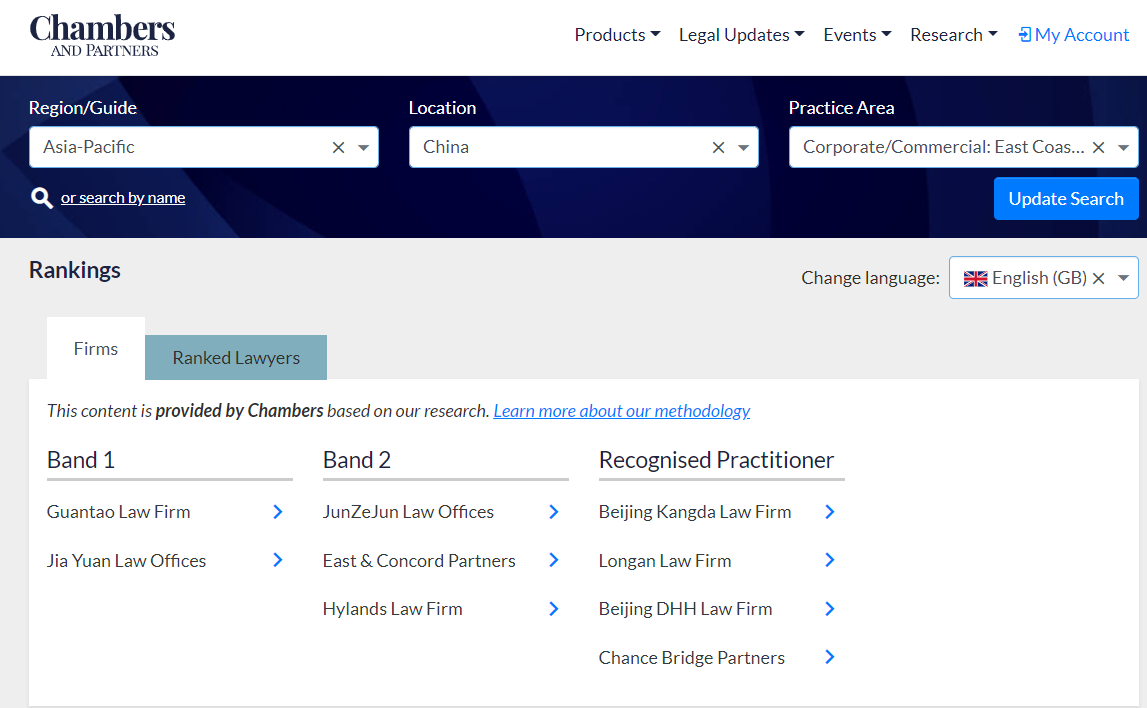The image size is (1147, 708).
Task: Click the arrow next to Longan Law Firm
Action: point(830,560)
